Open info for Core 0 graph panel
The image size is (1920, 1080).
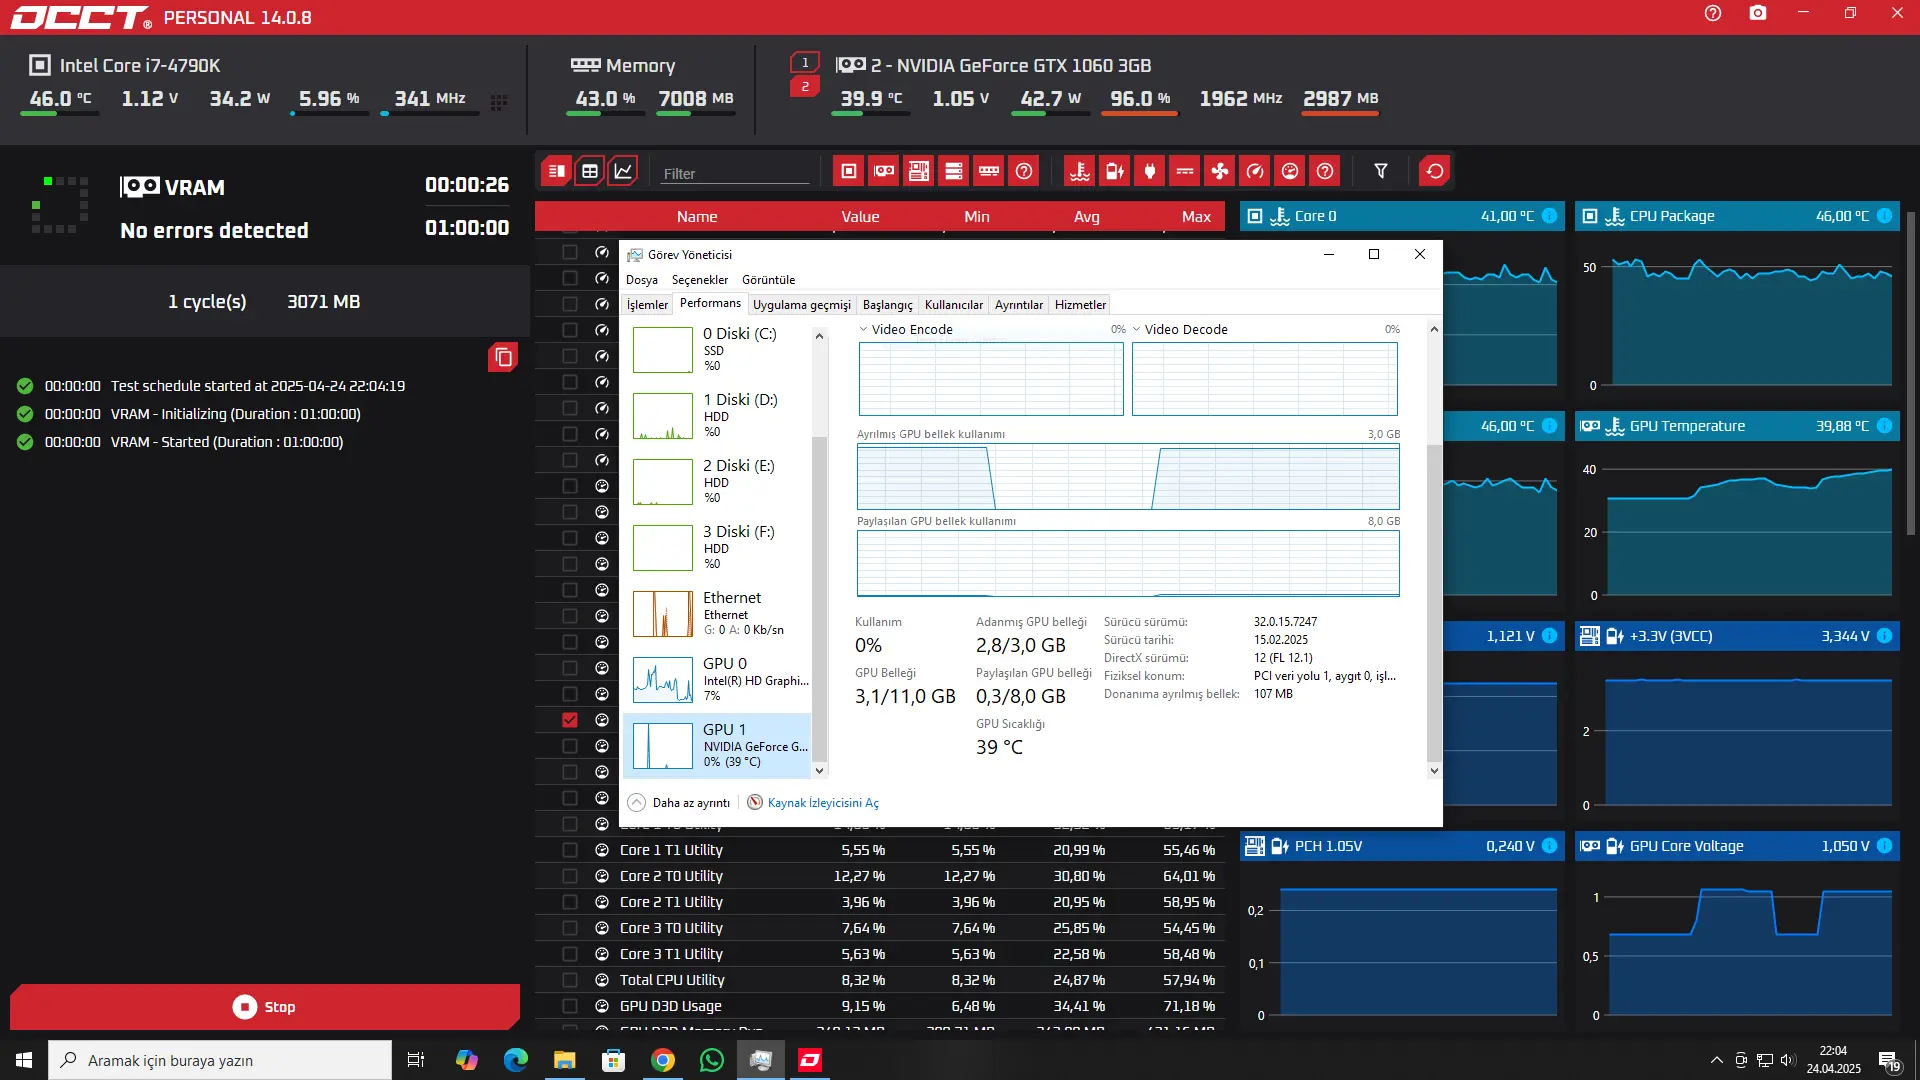(x=1549, y=216)
